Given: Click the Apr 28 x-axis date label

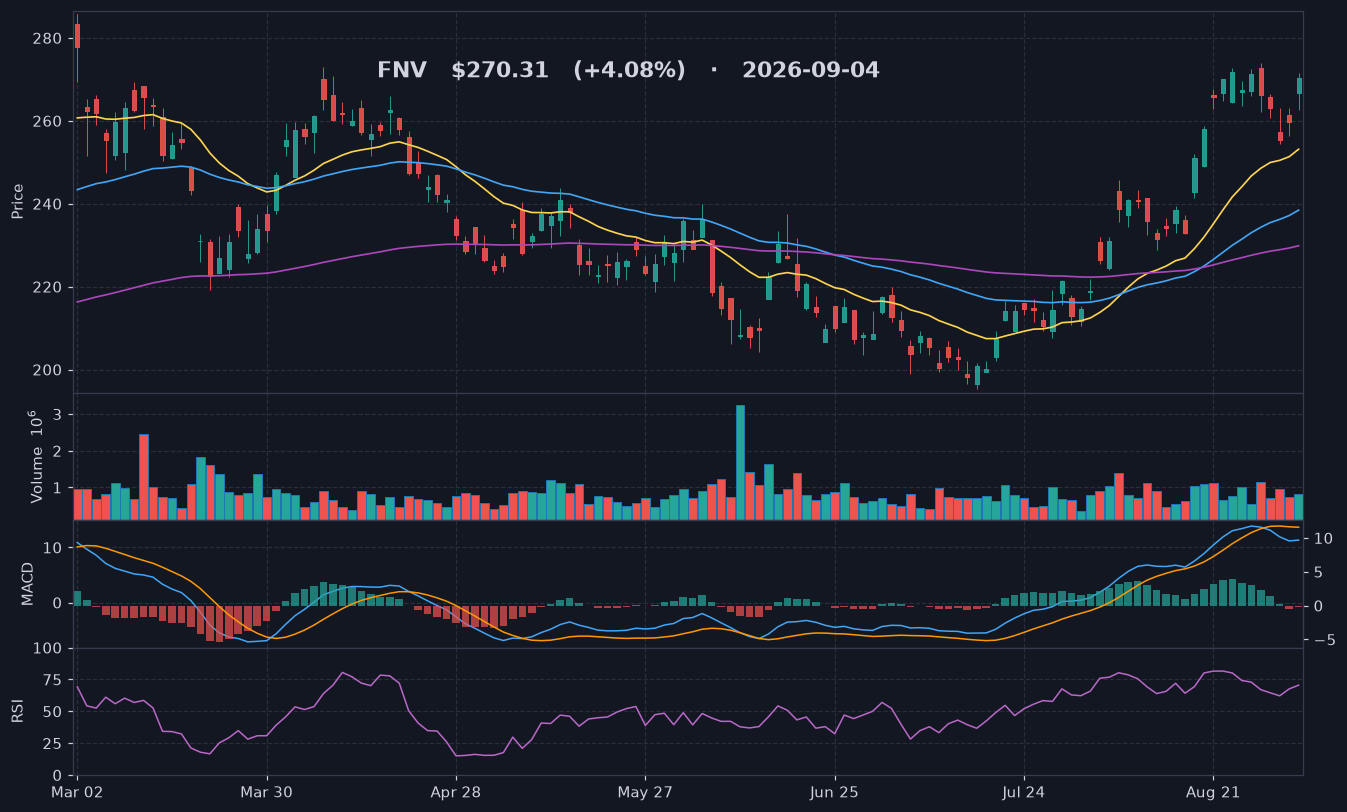Looking at the screenshot, I should [x=456, y=792].
